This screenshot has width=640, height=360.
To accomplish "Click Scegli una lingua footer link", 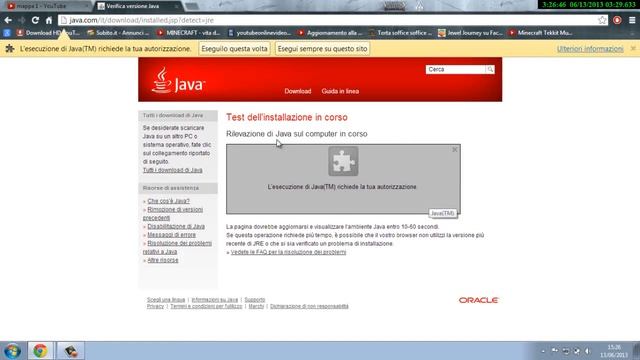I will click(166, 300).
